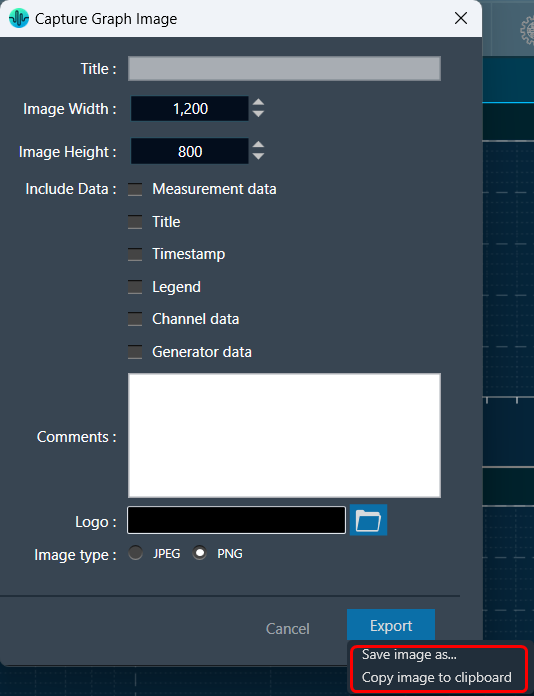Choose Copy image to clipboard

438,677
